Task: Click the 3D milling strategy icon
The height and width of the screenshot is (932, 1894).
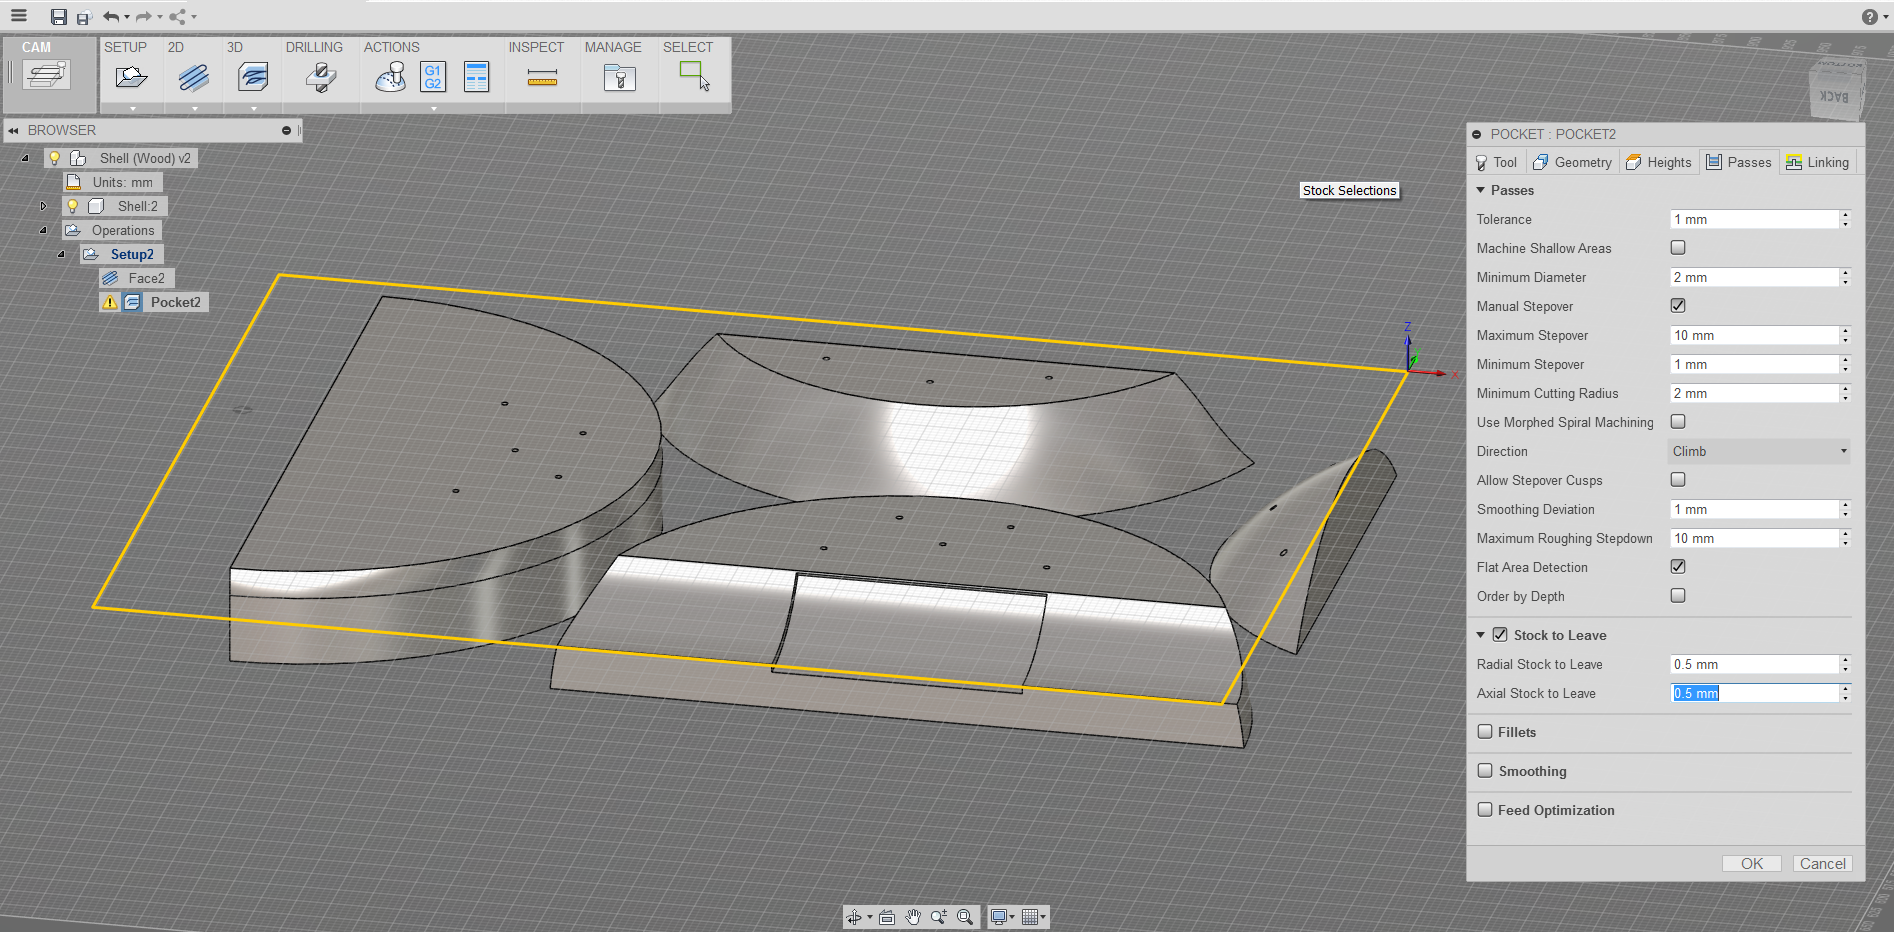Action: tap(253, 77)
